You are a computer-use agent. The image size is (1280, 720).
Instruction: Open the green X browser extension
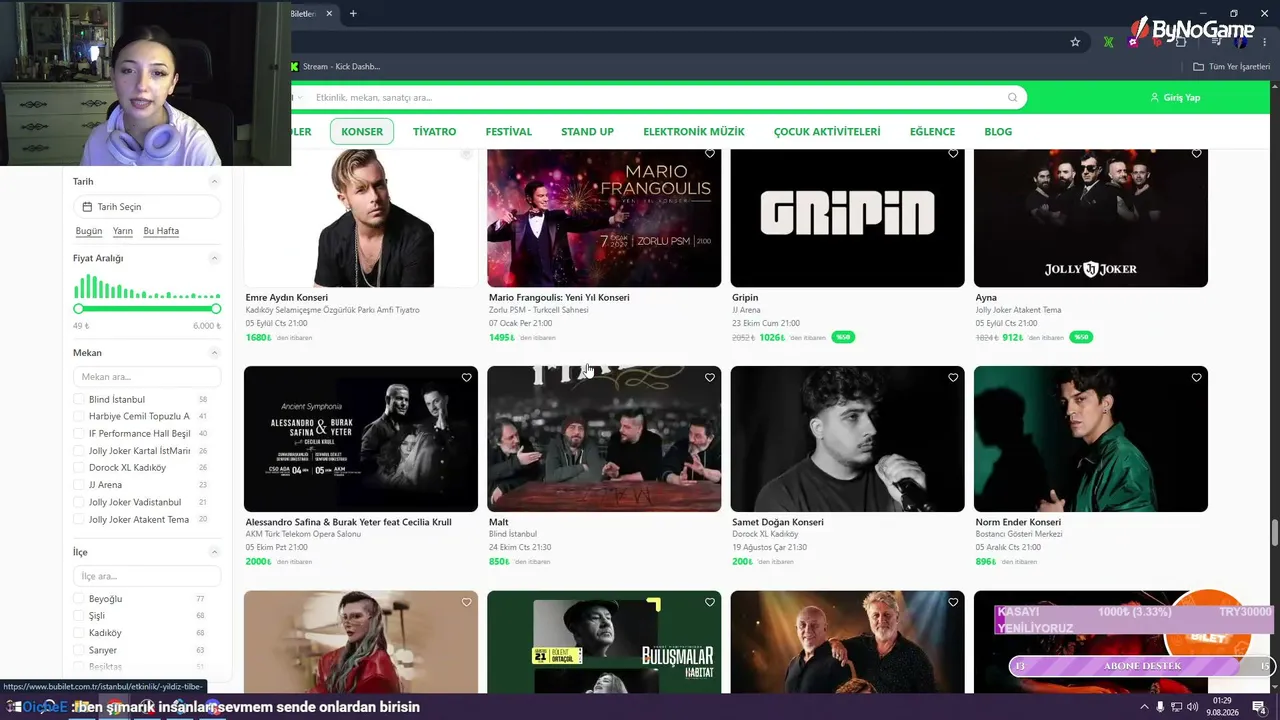[1108, 42]
